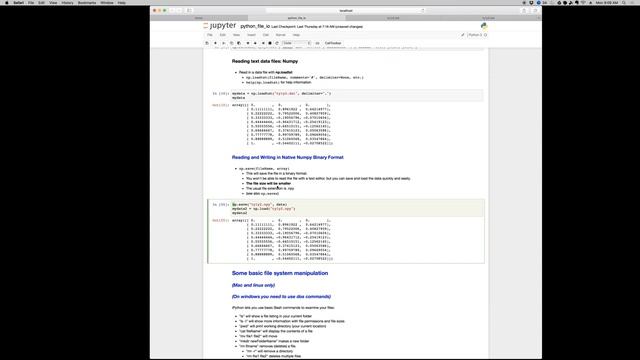The height and width of the screenshot is (360, 640).
Task: Click the Some basic file system manipulation heading
Action: (280, 273)
